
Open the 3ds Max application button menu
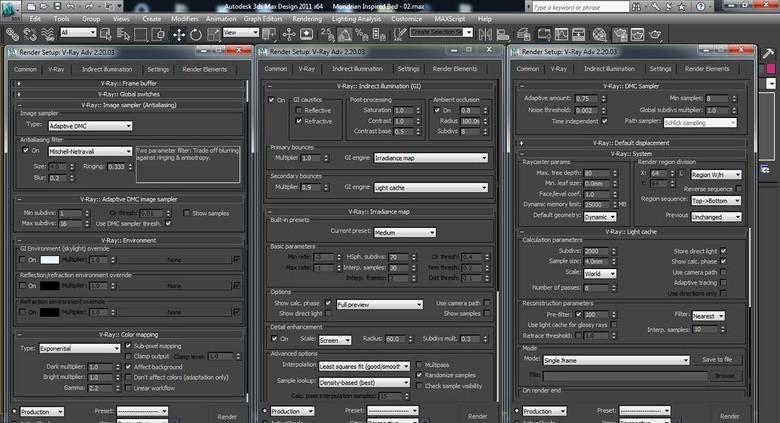[10, 9]
